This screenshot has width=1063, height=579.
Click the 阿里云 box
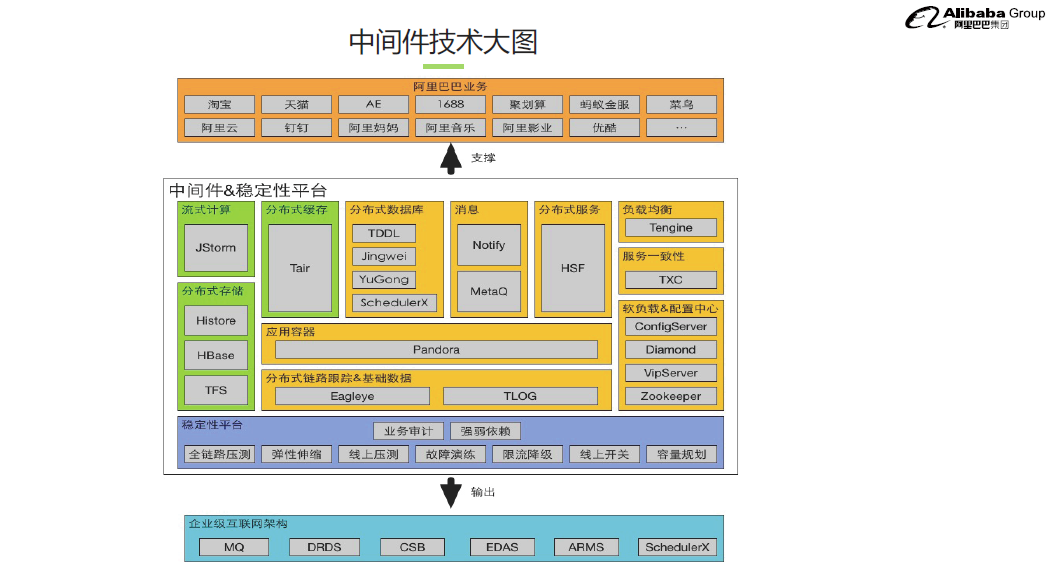tap(219, 128)
